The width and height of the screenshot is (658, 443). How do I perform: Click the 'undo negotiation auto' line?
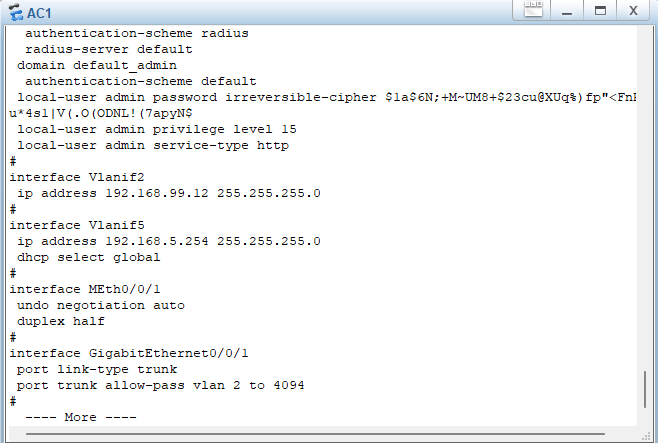pyautogui.click(x=100, y=305)
